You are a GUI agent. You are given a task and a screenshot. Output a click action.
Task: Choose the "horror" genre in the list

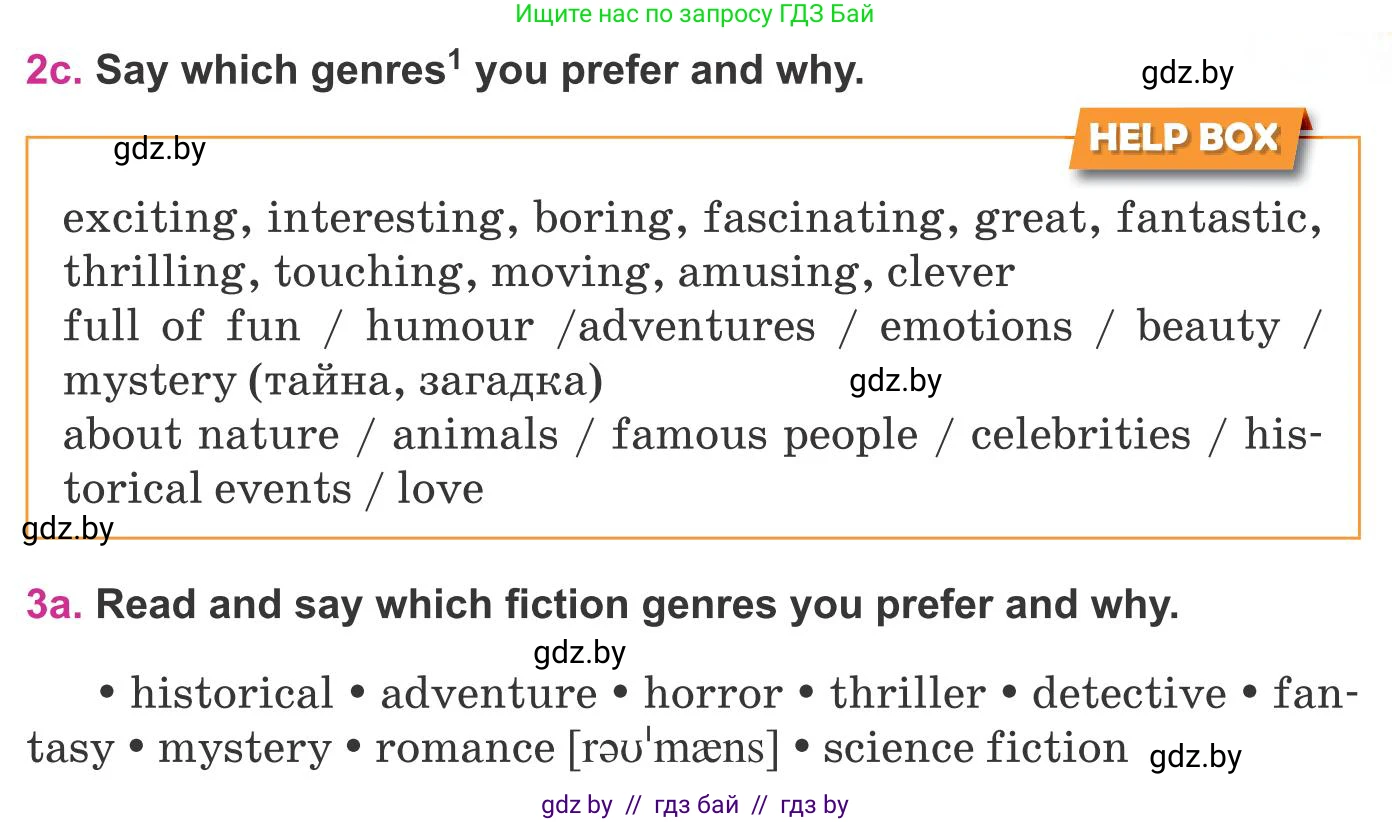point(713,694)
